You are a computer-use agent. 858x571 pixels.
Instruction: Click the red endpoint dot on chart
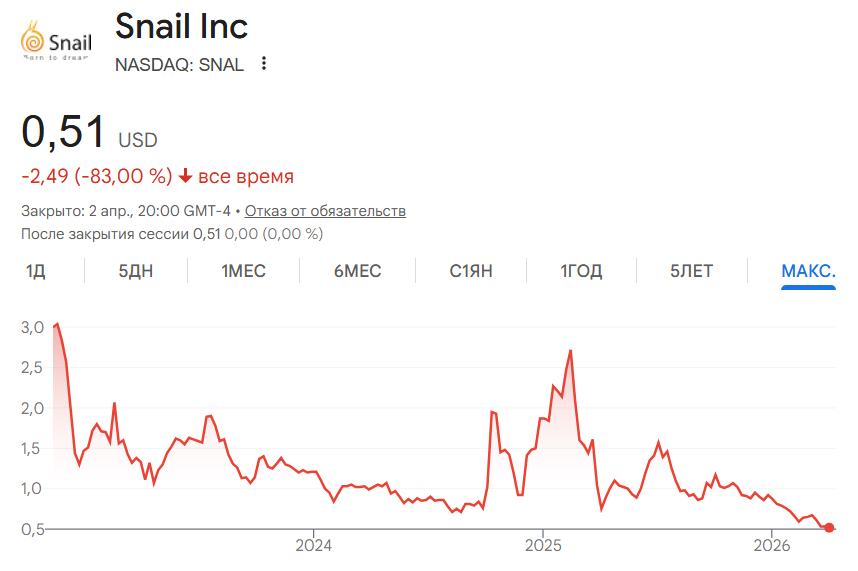pos(830,528)
